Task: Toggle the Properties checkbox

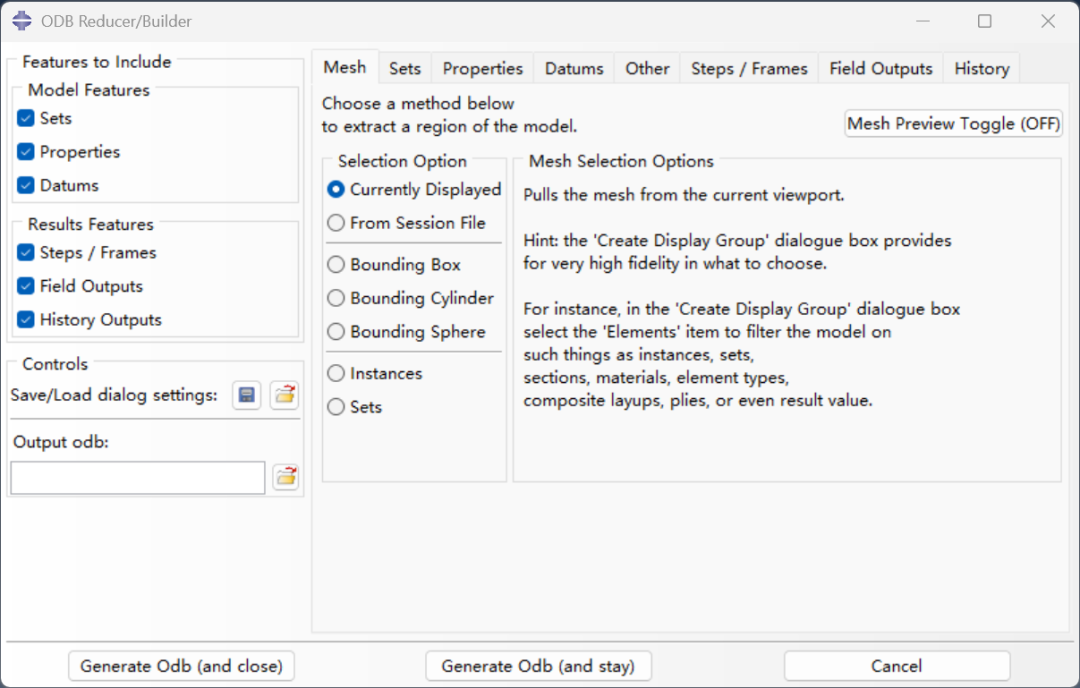Action: 26,152
